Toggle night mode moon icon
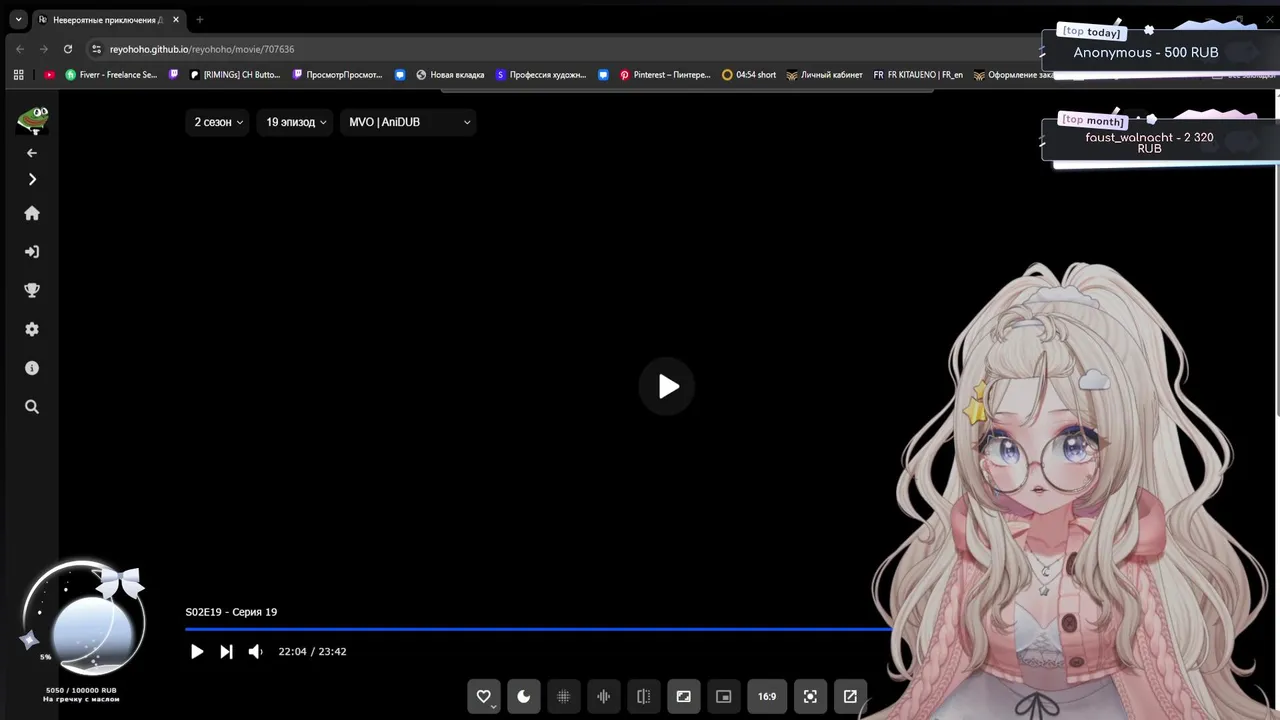Viewport: 1280px width, 720px height. (x=524, y=697)
